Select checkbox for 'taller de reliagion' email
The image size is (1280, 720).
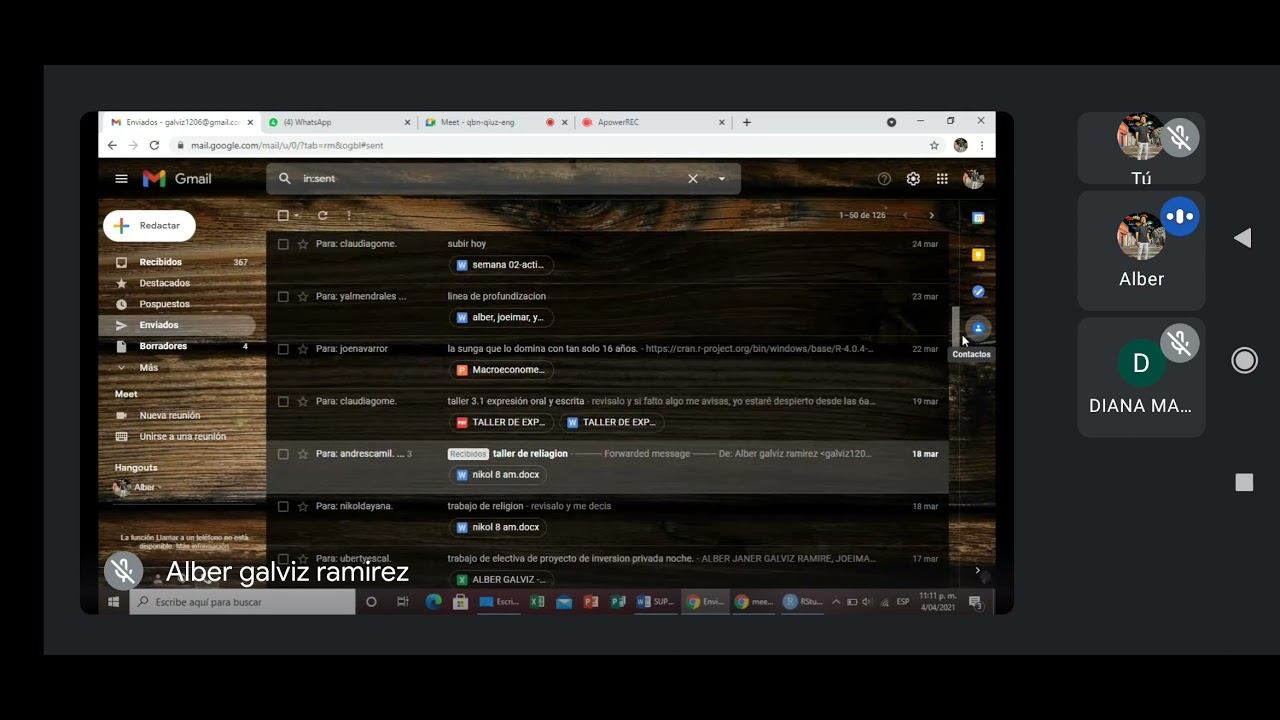(283, 454)
